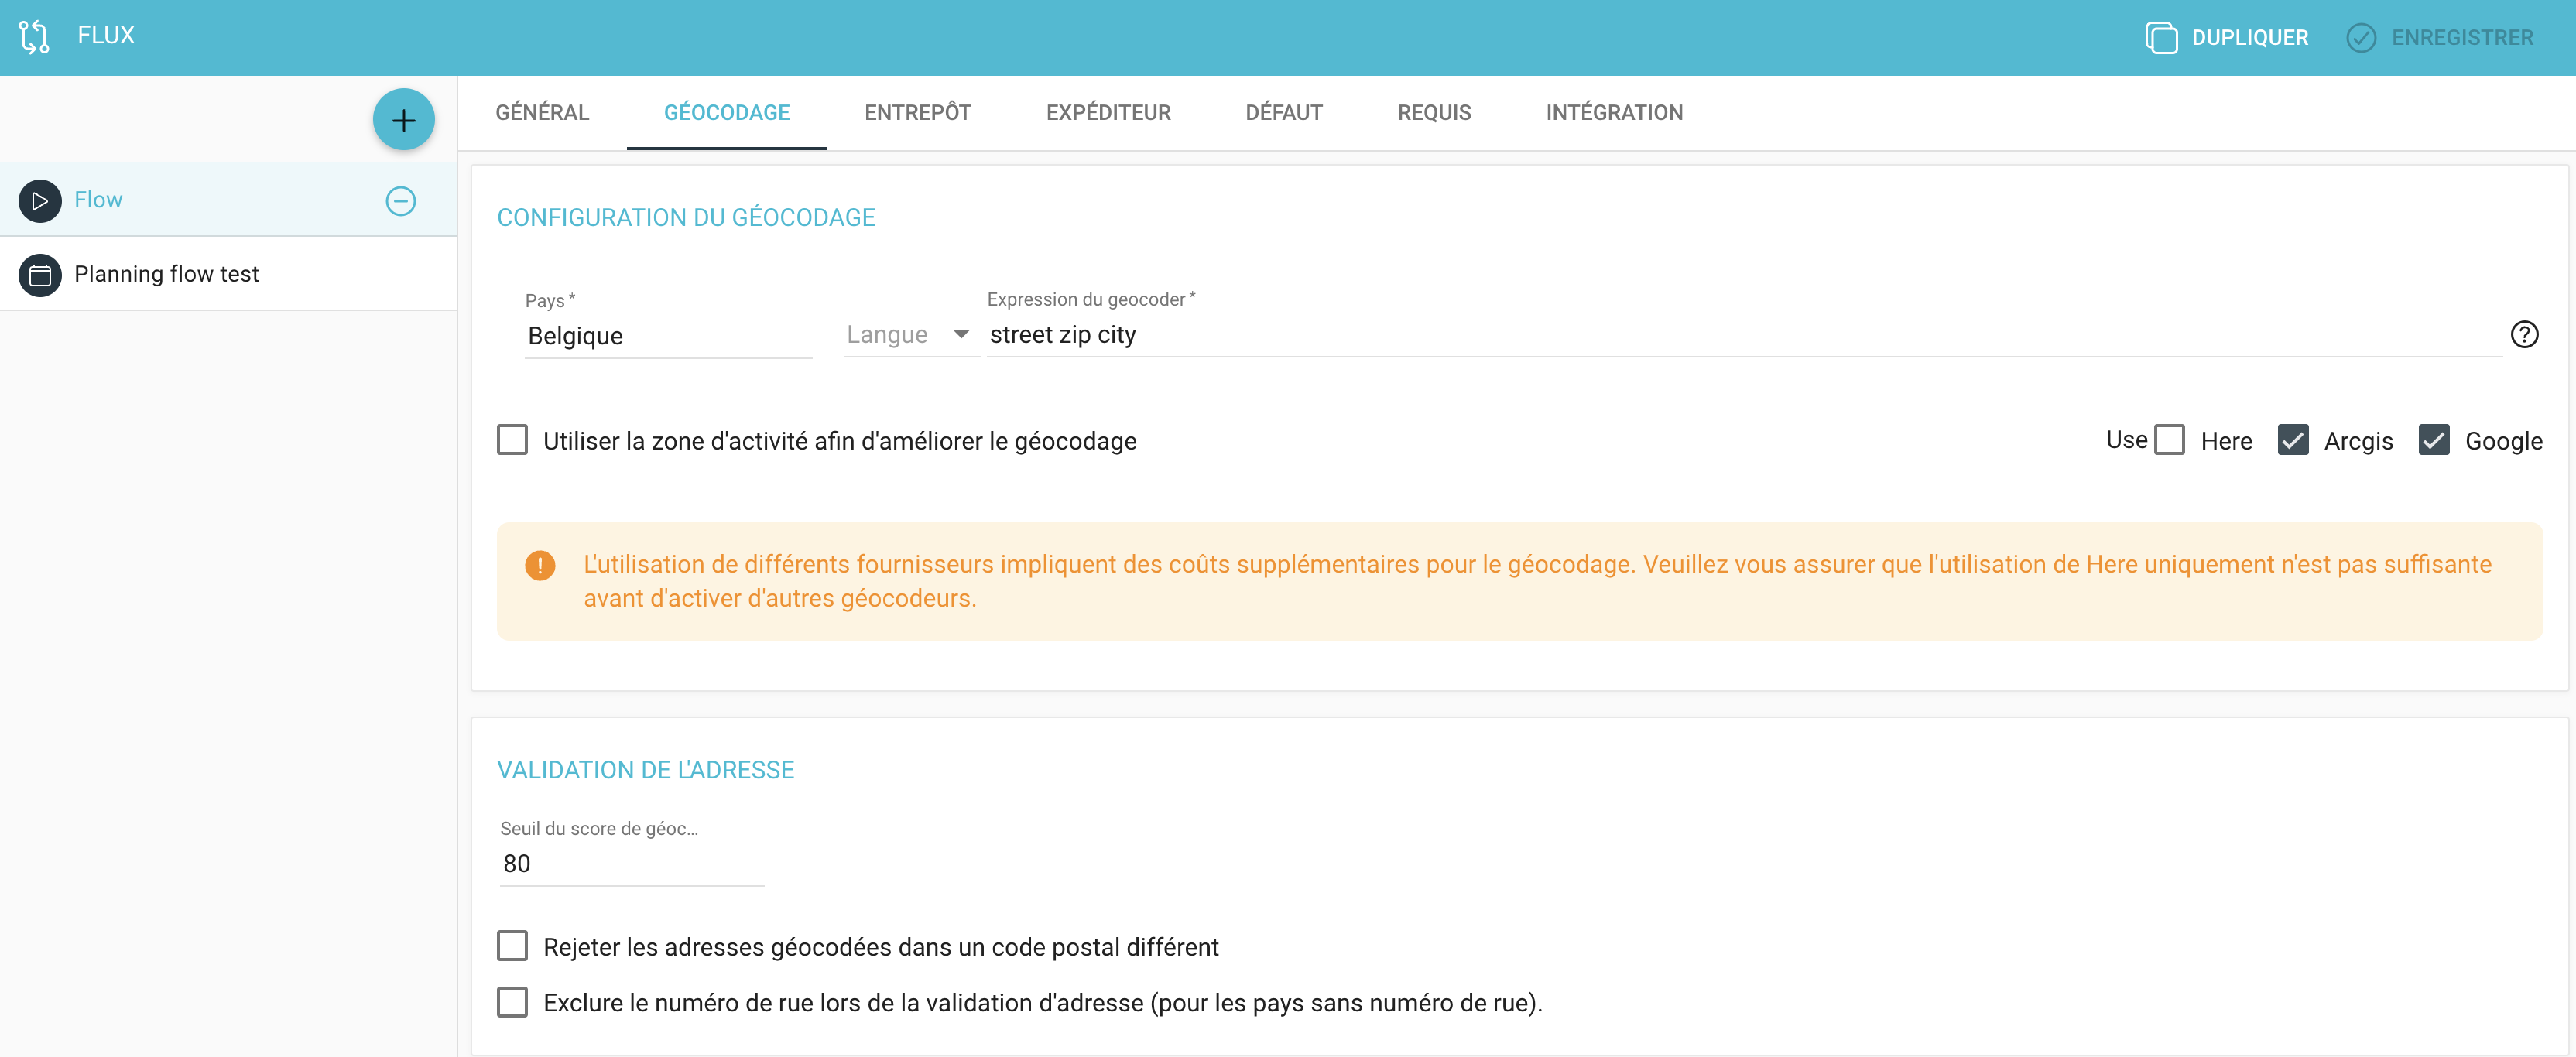Enable activity zone geocoding checkbox
2576x1057 pixels.
coord(512,440)
